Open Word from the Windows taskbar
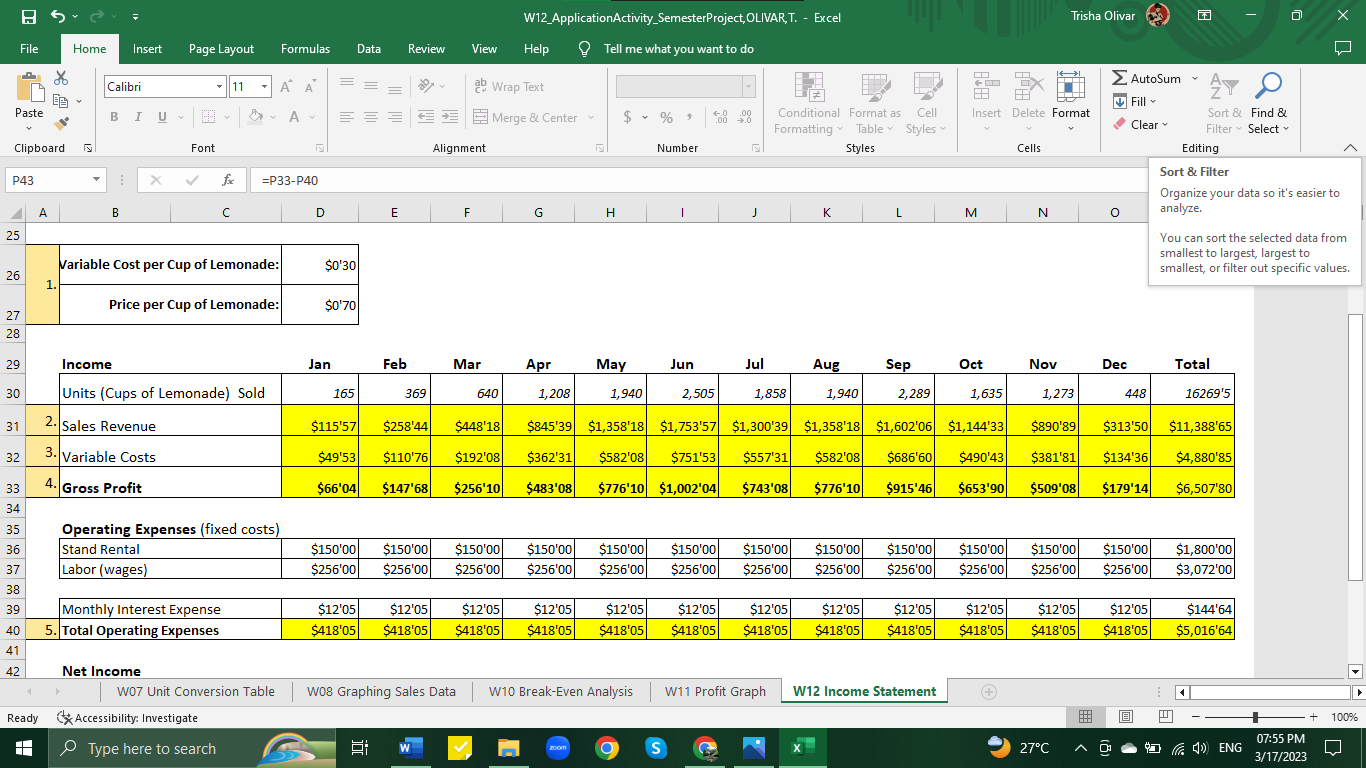The width and height of the screenshot is (1366, 768). click(x=410, y=748)
